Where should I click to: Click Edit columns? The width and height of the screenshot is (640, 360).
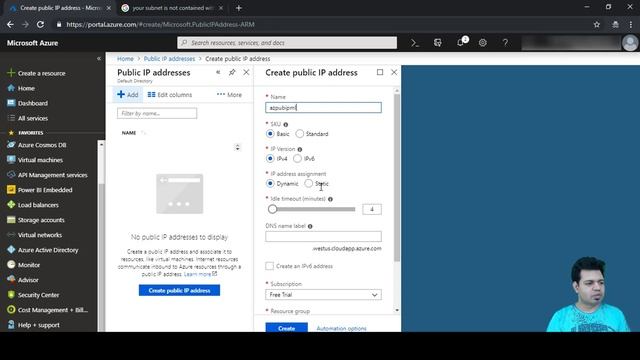point(170,95)
